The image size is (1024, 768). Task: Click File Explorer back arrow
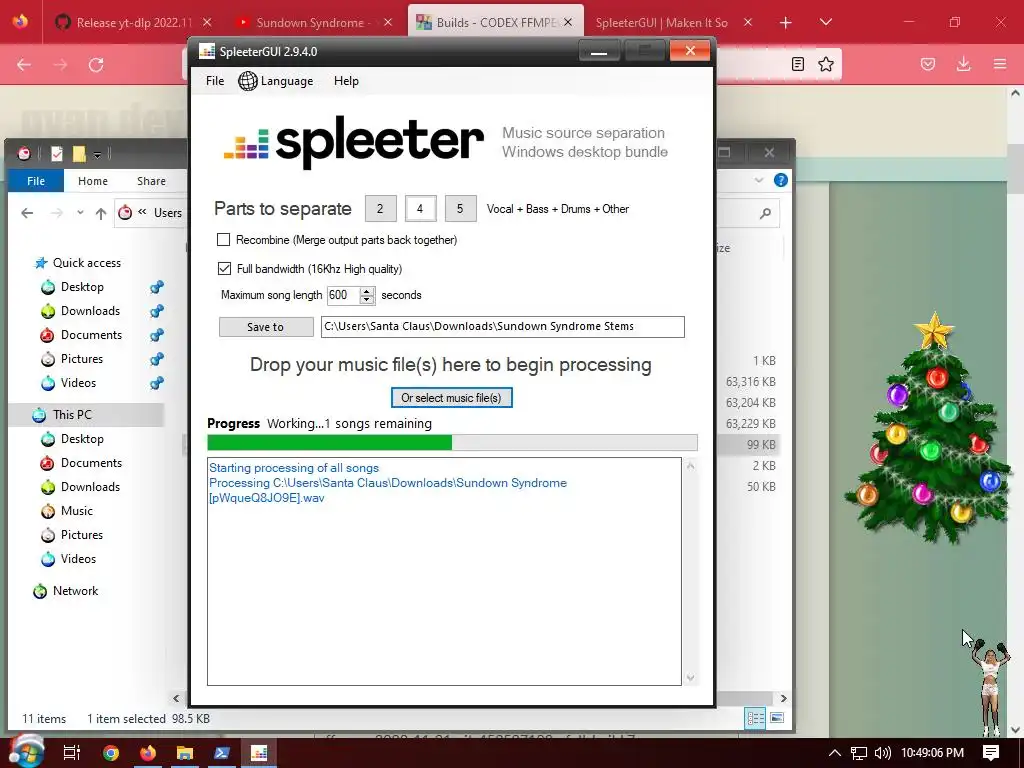(27, 213)
